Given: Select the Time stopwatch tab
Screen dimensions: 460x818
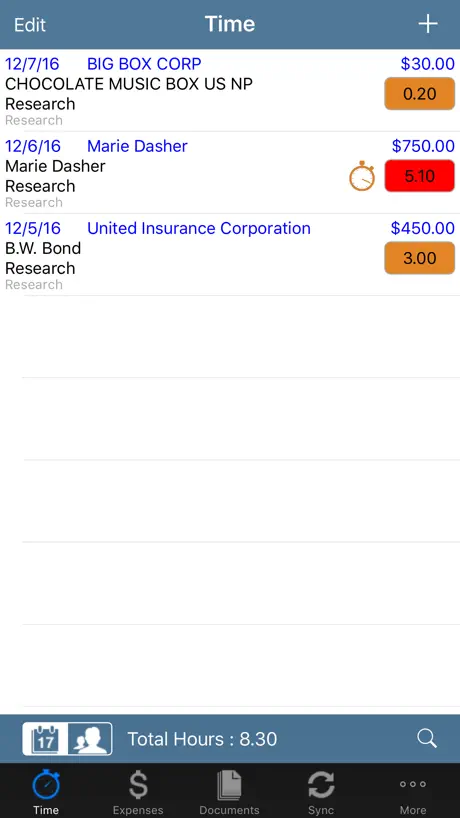Looking at the screenshot, I should (46, 792).
